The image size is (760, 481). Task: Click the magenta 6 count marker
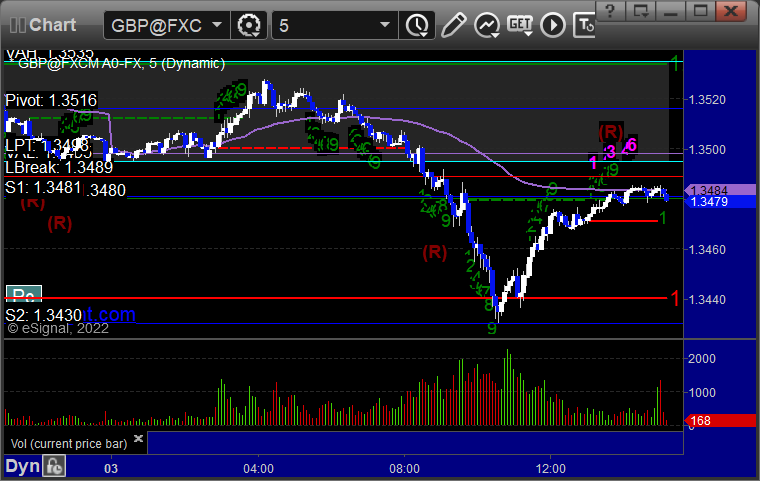[632, 144]
